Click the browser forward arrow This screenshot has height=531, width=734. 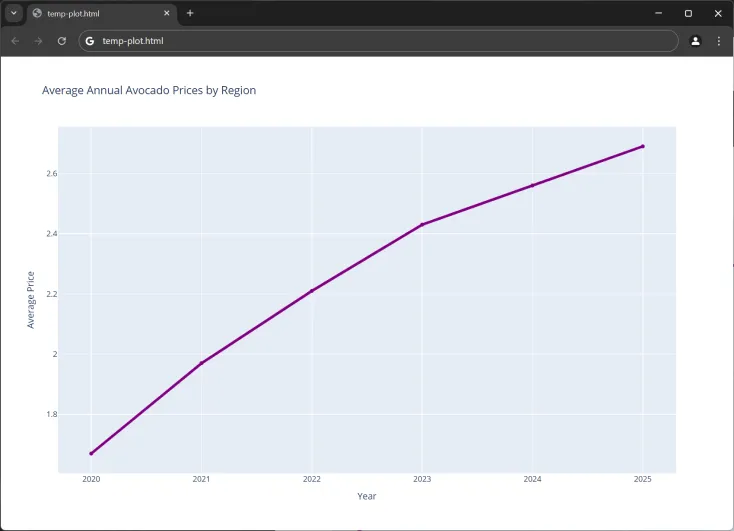click(x=38, y=41)
